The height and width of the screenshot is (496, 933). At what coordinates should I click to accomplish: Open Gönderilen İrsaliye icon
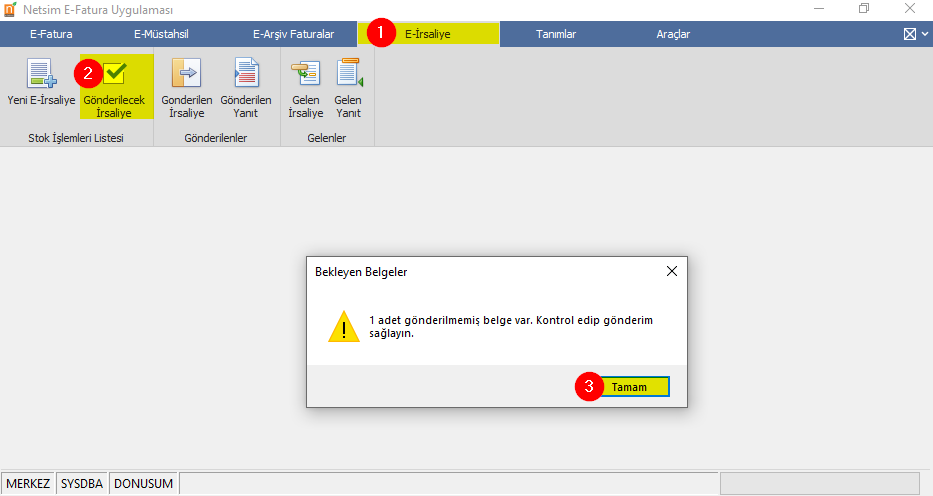[x=187, y=88]
